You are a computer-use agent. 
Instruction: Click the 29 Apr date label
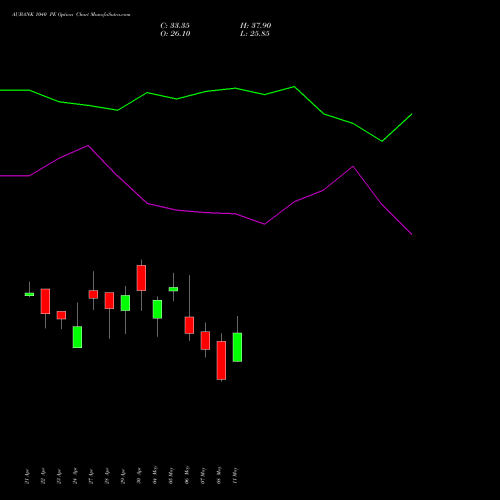(x=123, y=476)
